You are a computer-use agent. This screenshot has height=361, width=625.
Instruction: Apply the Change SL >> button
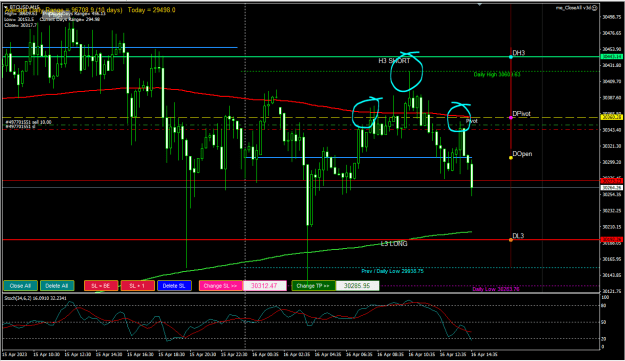(x=221, y=286)
